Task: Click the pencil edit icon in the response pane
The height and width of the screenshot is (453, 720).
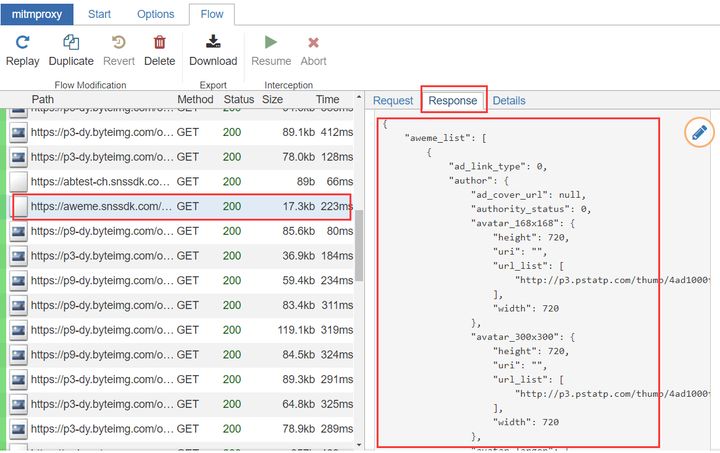Action: pyautogui.click(x=699, y=133)
